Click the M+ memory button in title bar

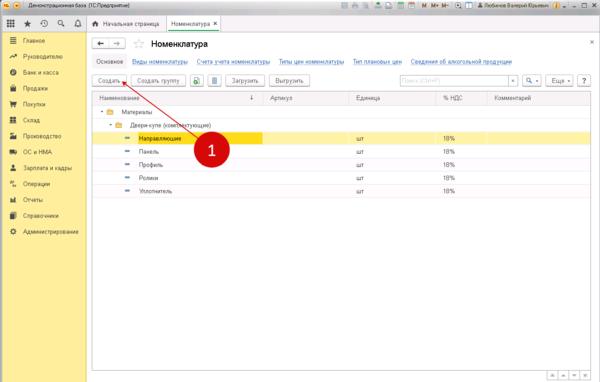[434, 5]
